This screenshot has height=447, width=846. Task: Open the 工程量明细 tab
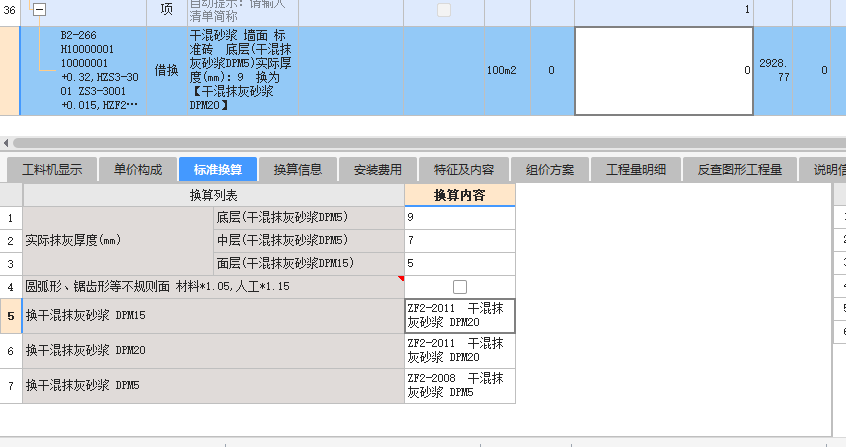(x=636, y=170)
